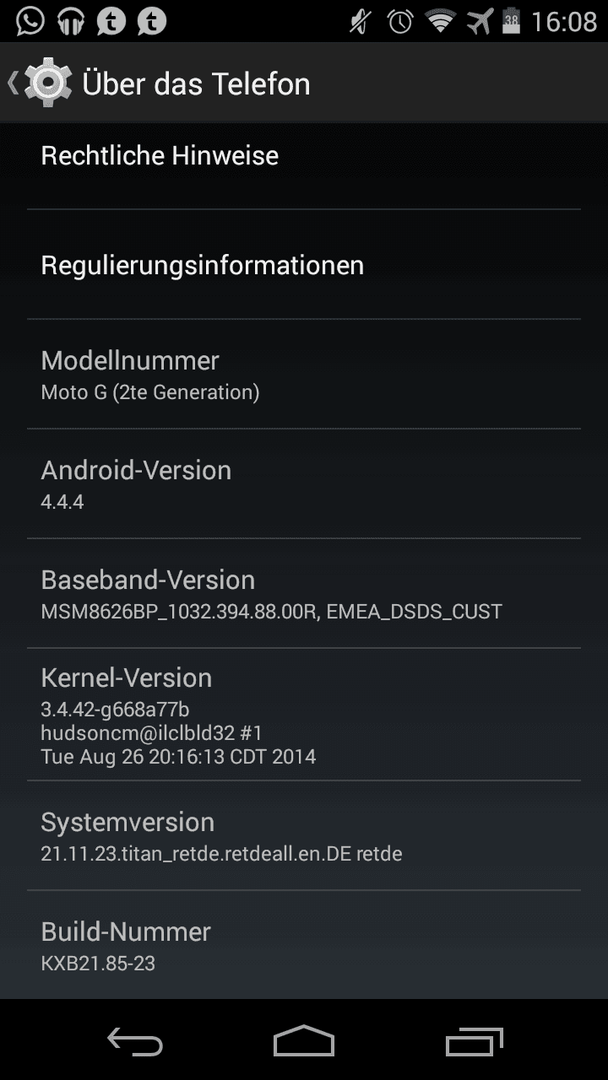This screenshot has width=608, height=1080.
Task: Tap the Android back navigation button
Action: [x=135, y=1041]
